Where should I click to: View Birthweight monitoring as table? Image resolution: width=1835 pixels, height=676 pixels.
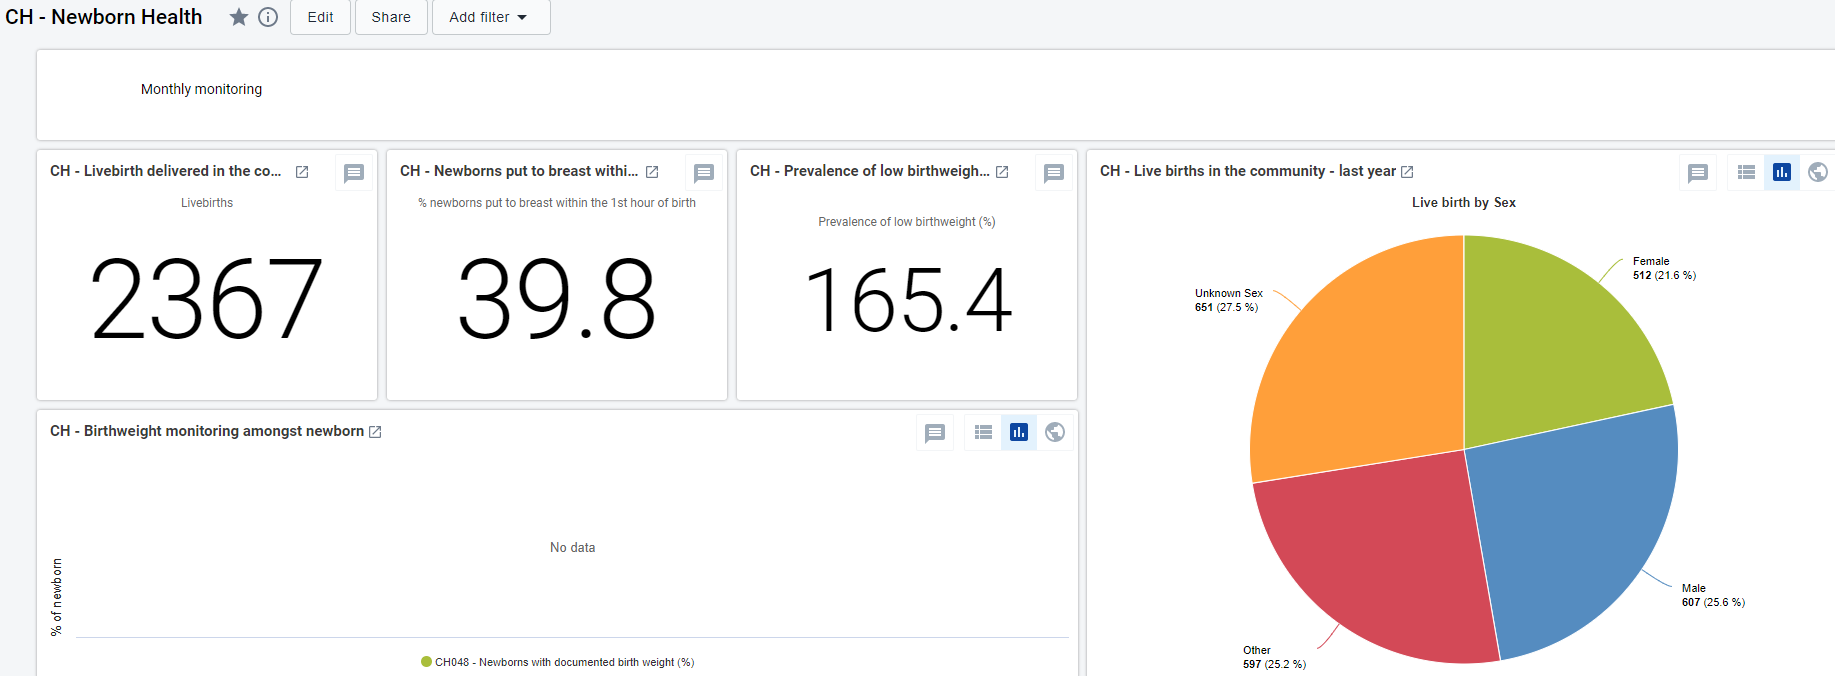click(x=983, y=432)
